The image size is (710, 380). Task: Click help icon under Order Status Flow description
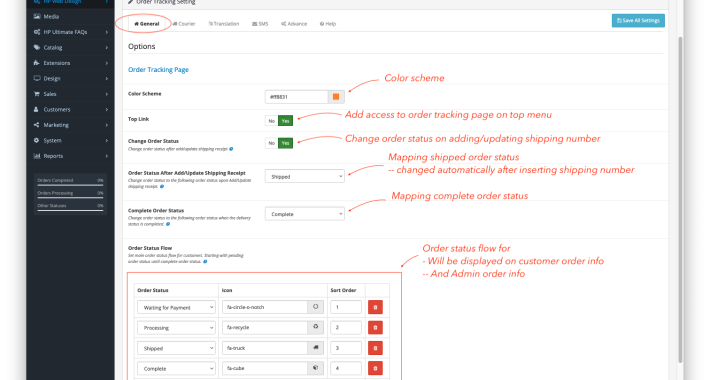coord(205,261)
